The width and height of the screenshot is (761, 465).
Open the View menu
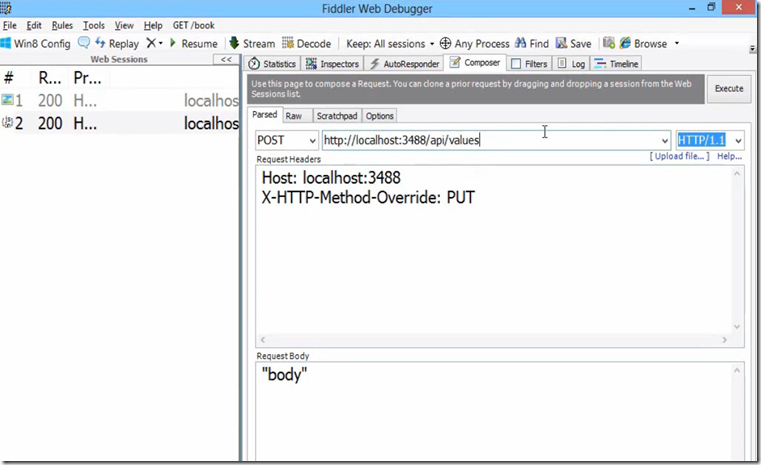(x=124, y=25)
